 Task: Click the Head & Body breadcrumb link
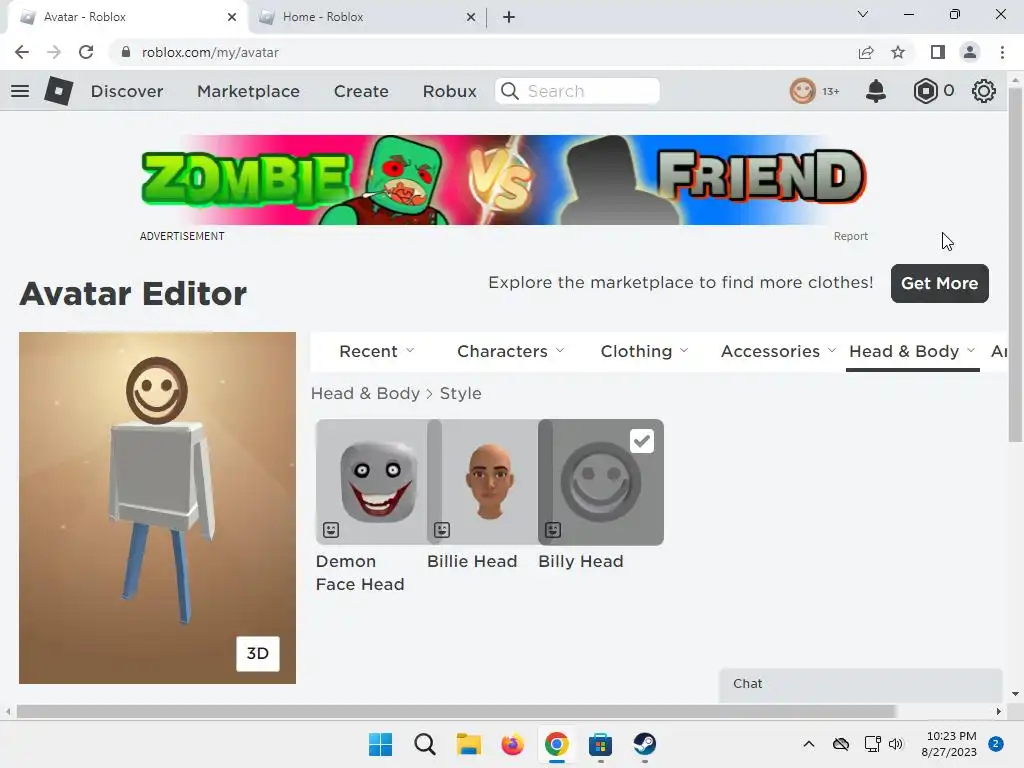click(365, 393)
